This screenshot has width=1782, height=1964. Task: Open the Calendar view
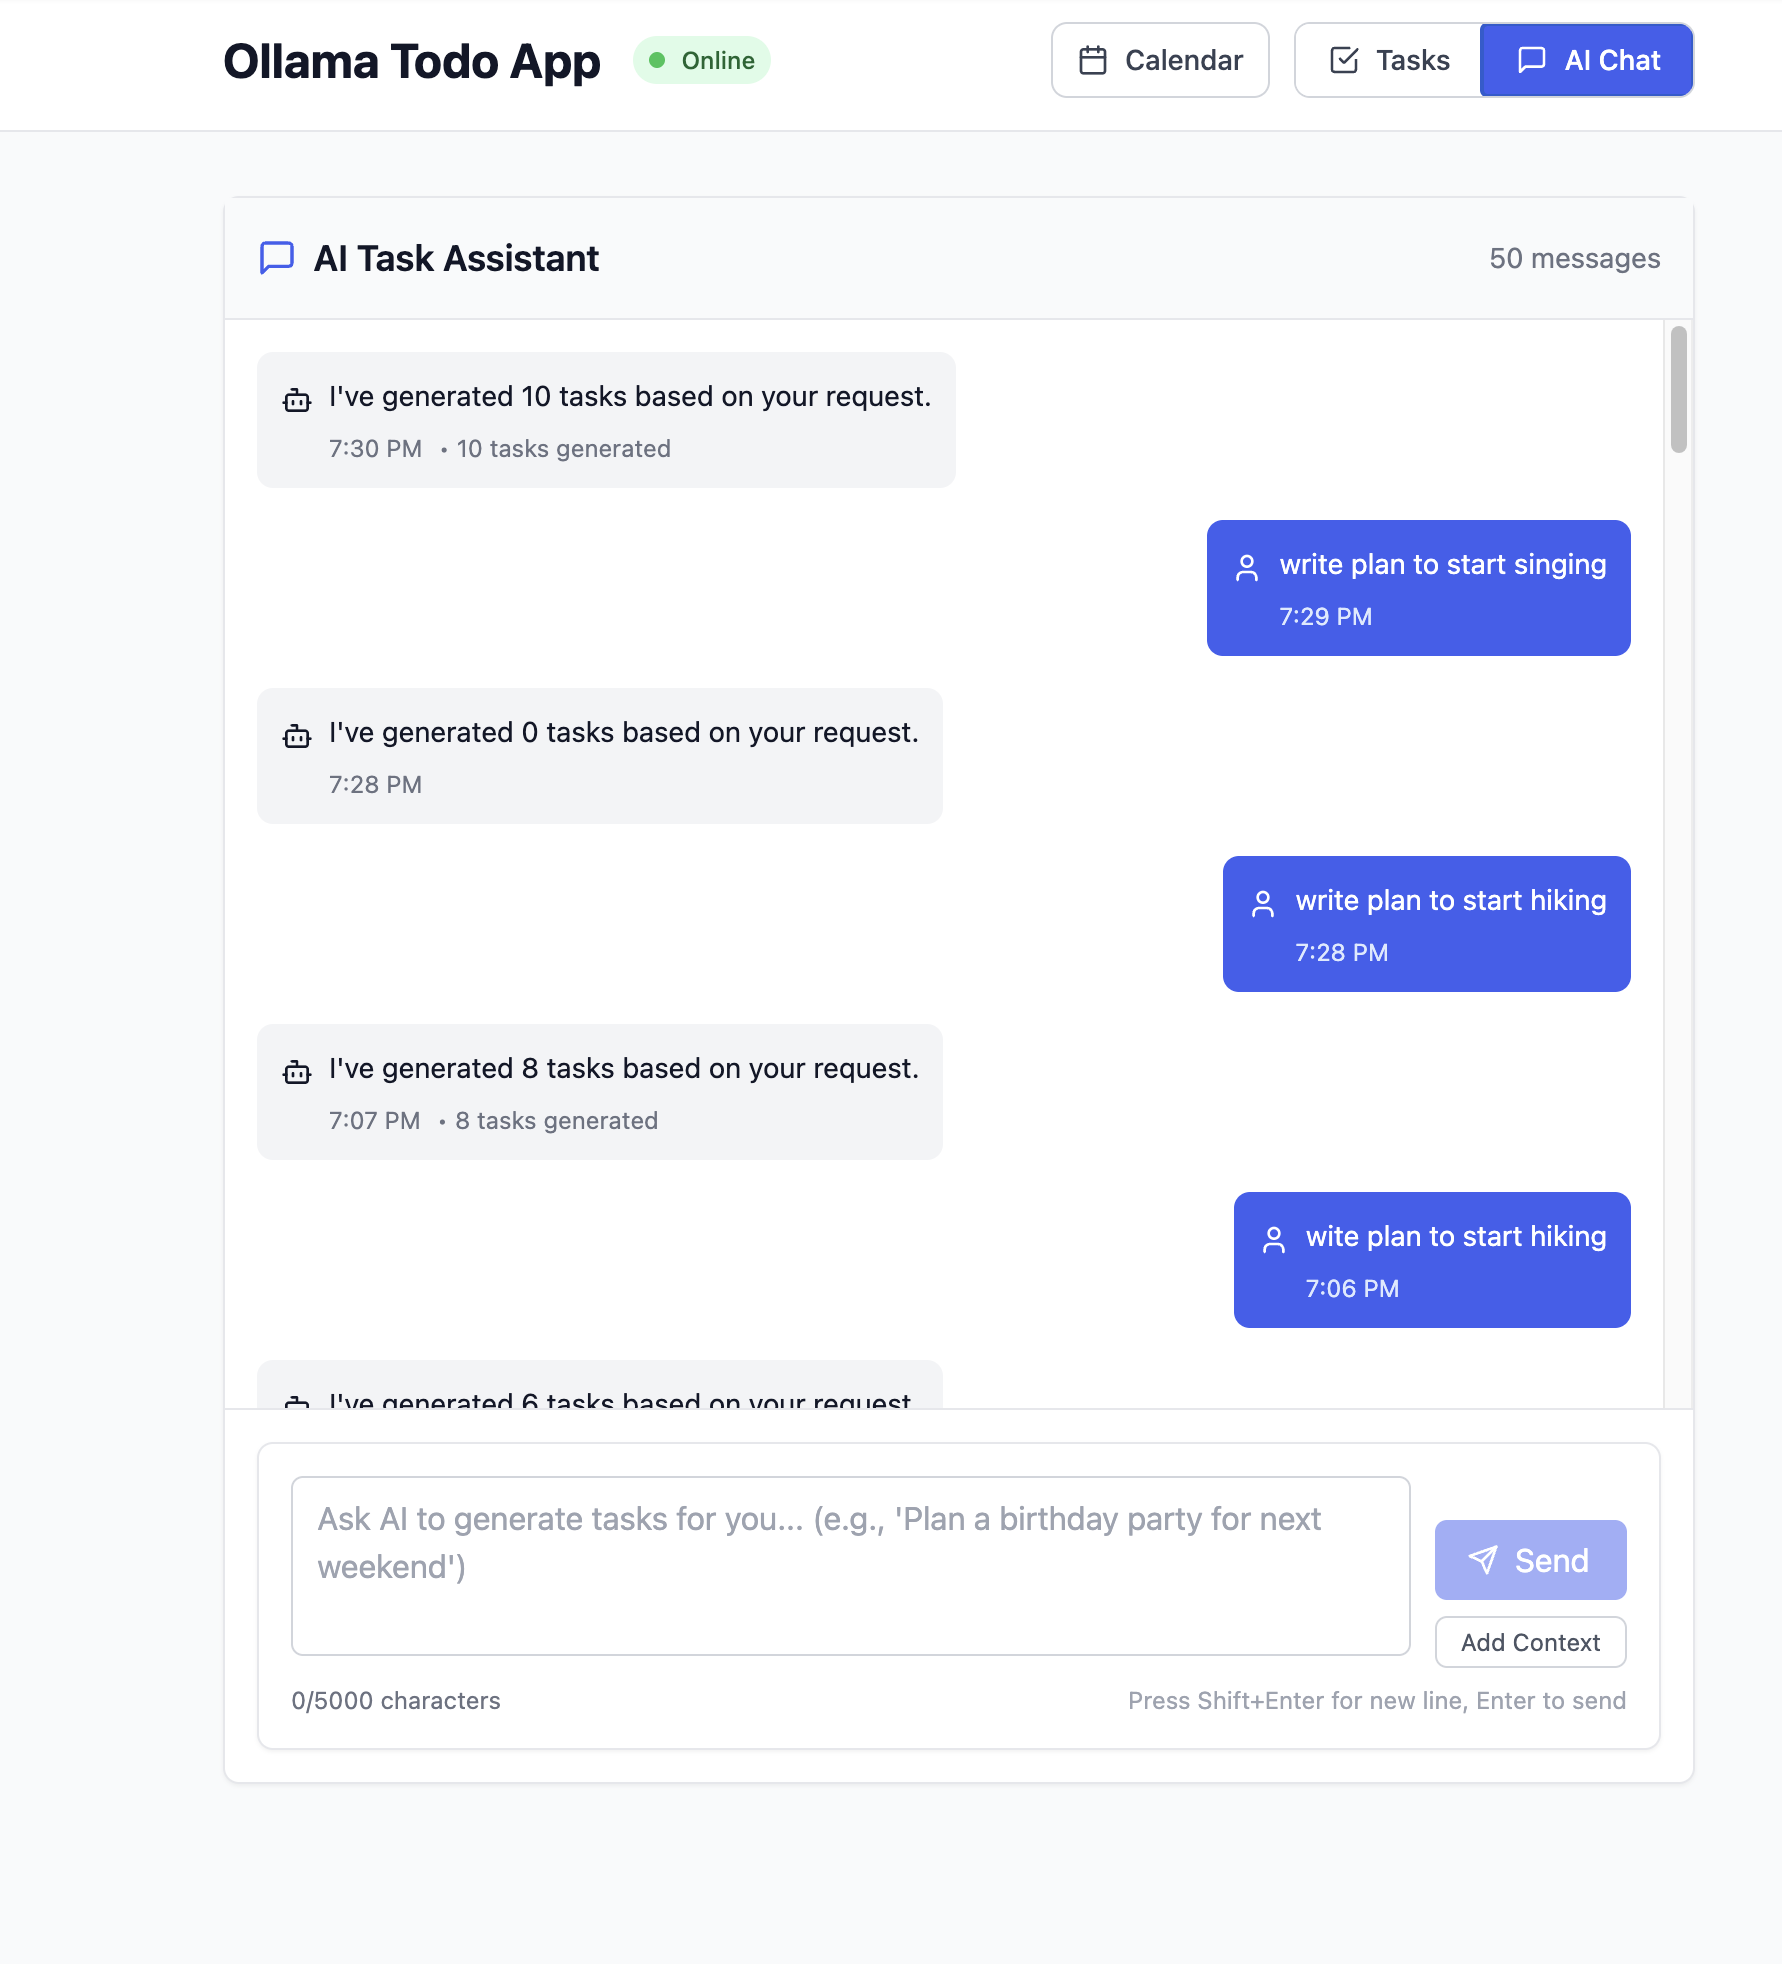tap(1160, 61)
